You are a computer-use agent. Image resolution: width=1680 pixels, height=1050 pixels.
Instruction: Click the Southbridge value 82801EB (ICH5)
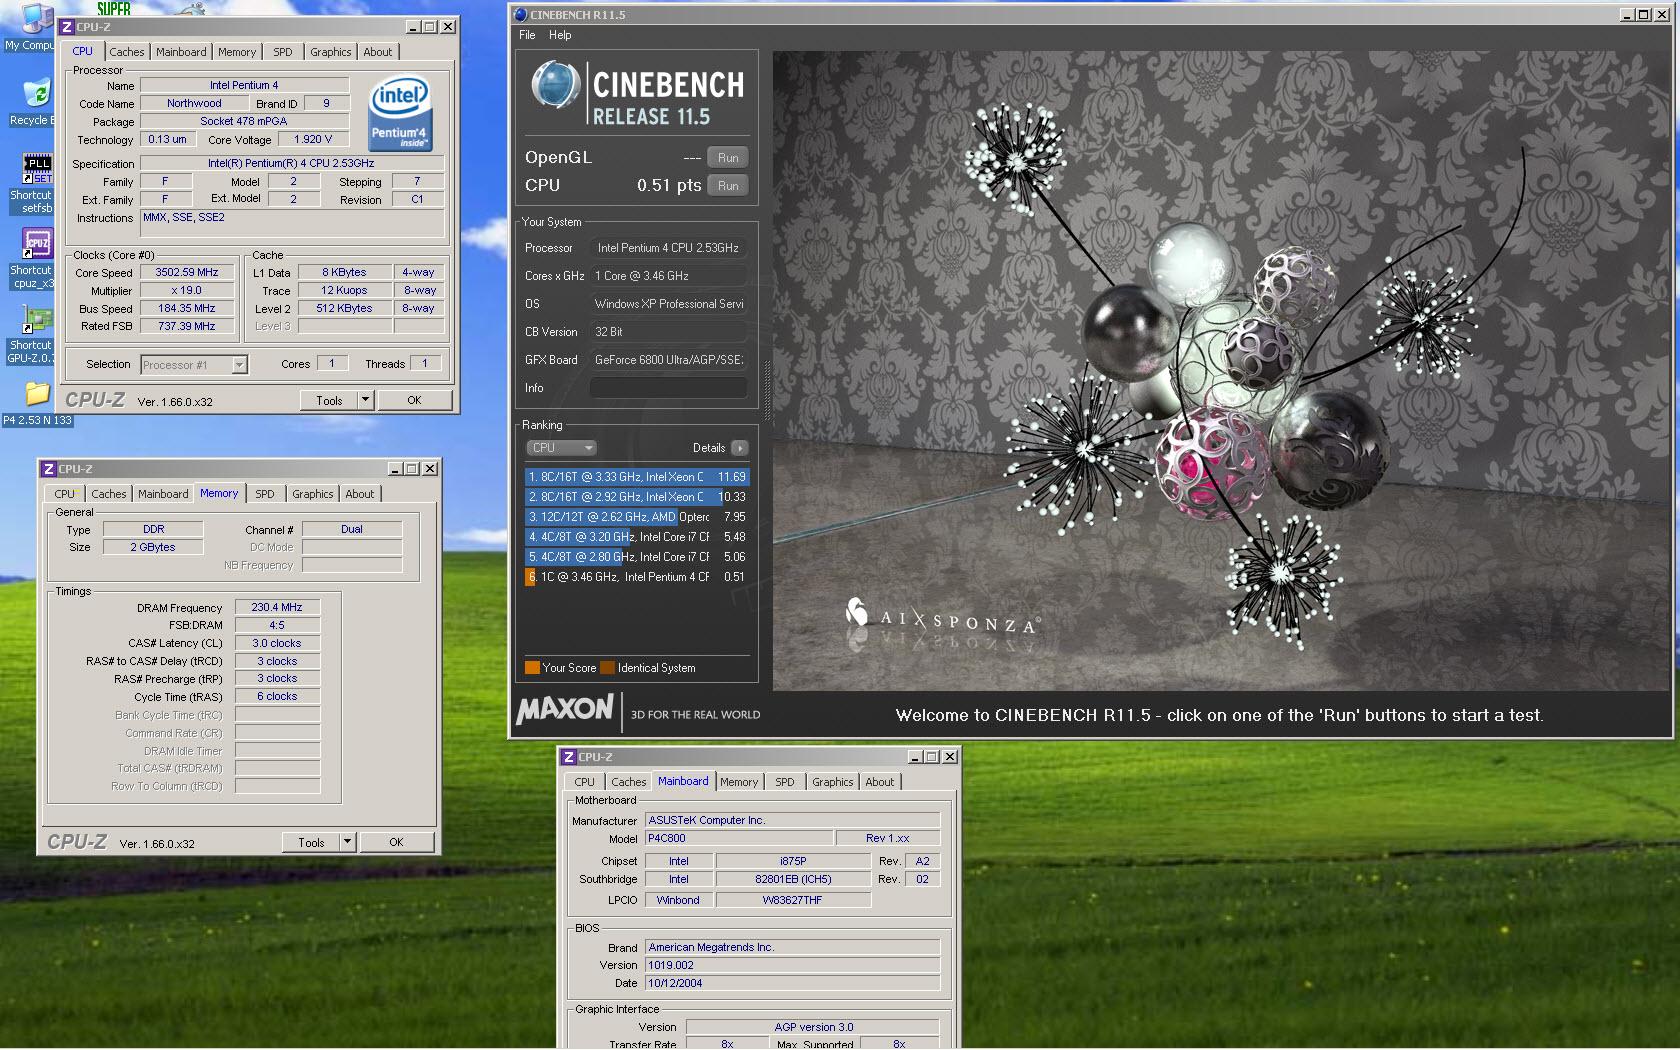[793, 879]
